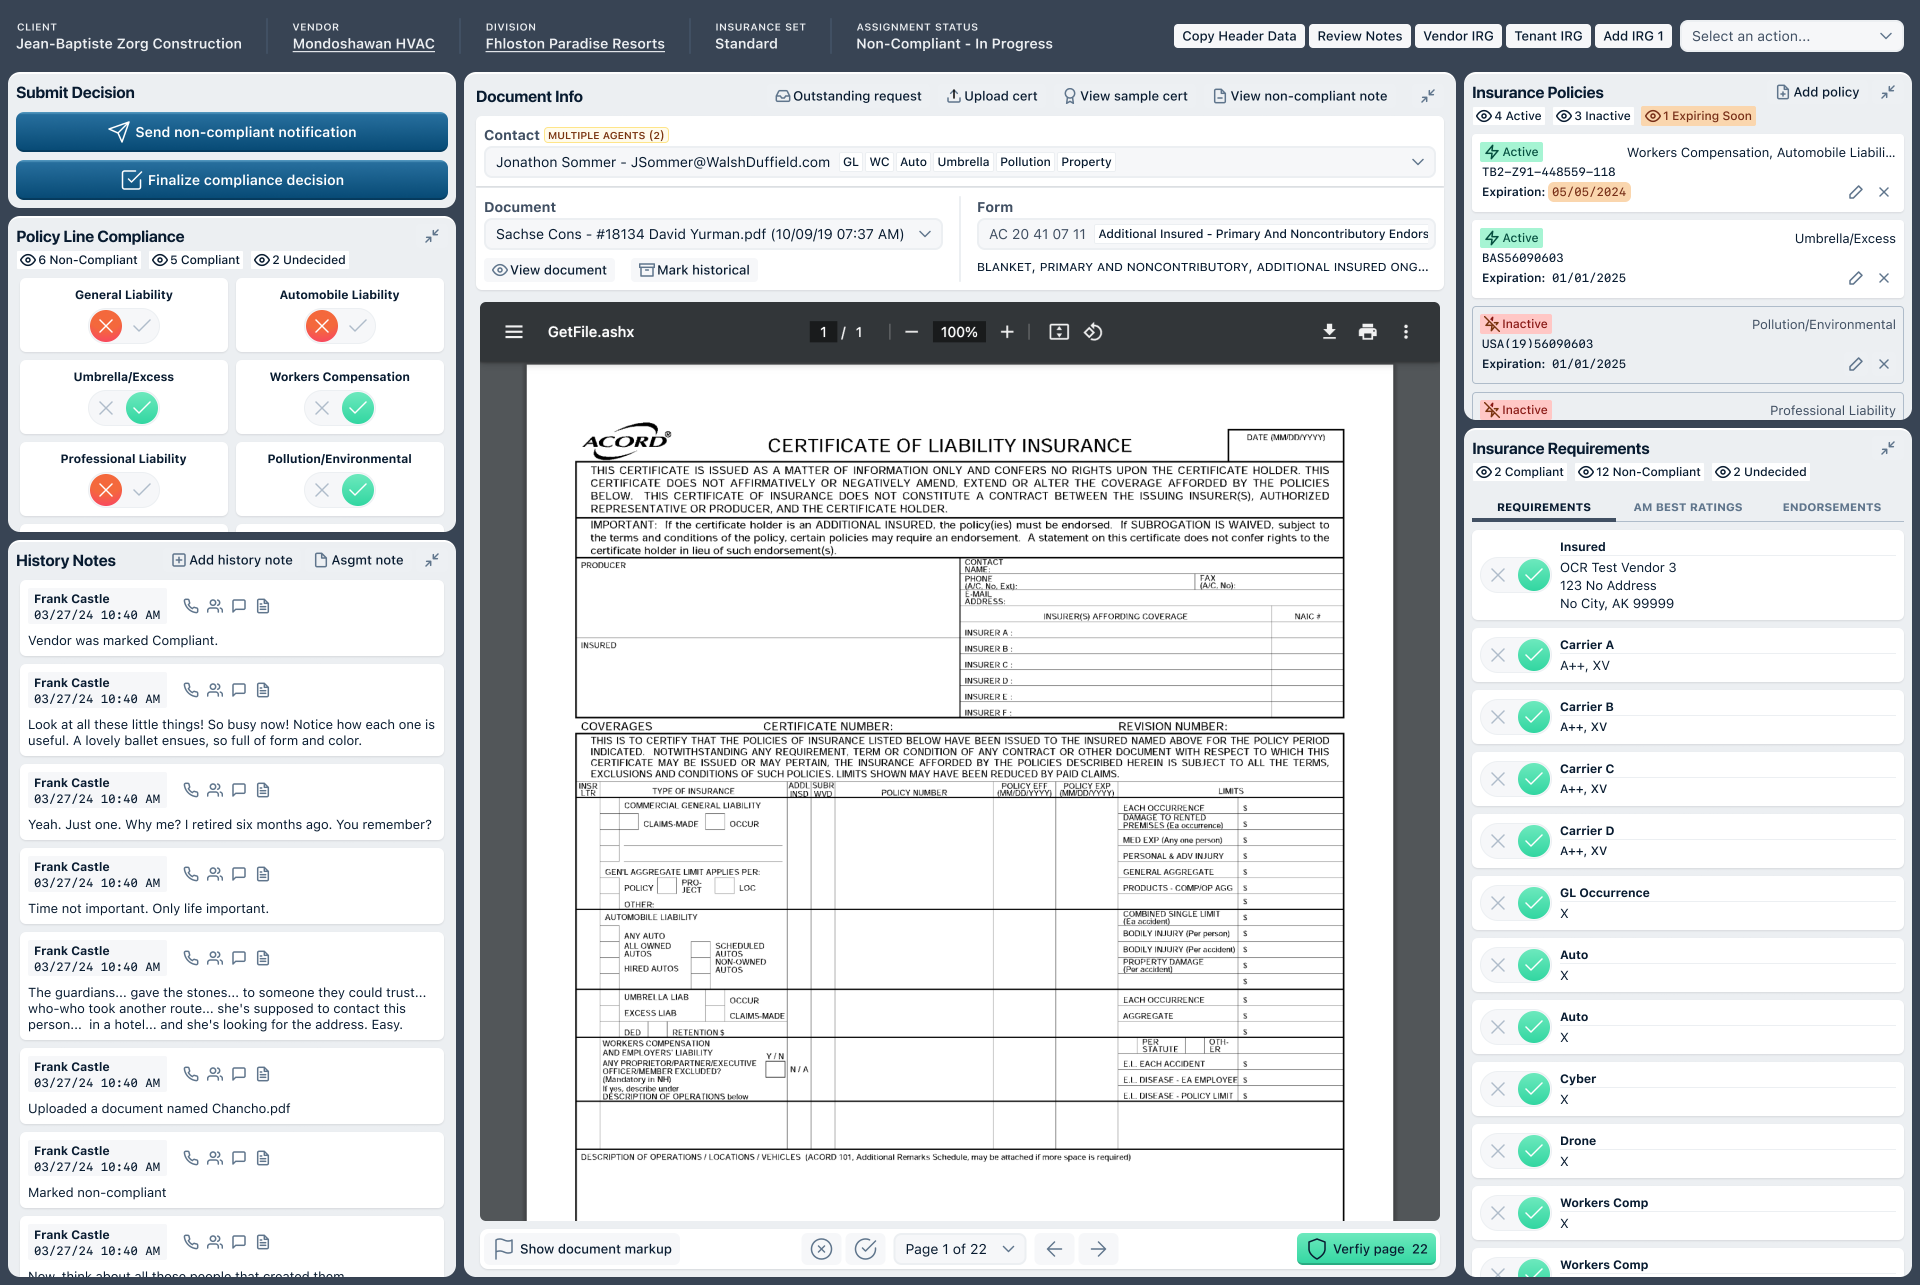This screenshot has width=1920, height=1285.
Task: Filter policies by Expiring Soon
Action: (x=1699, y=116)
